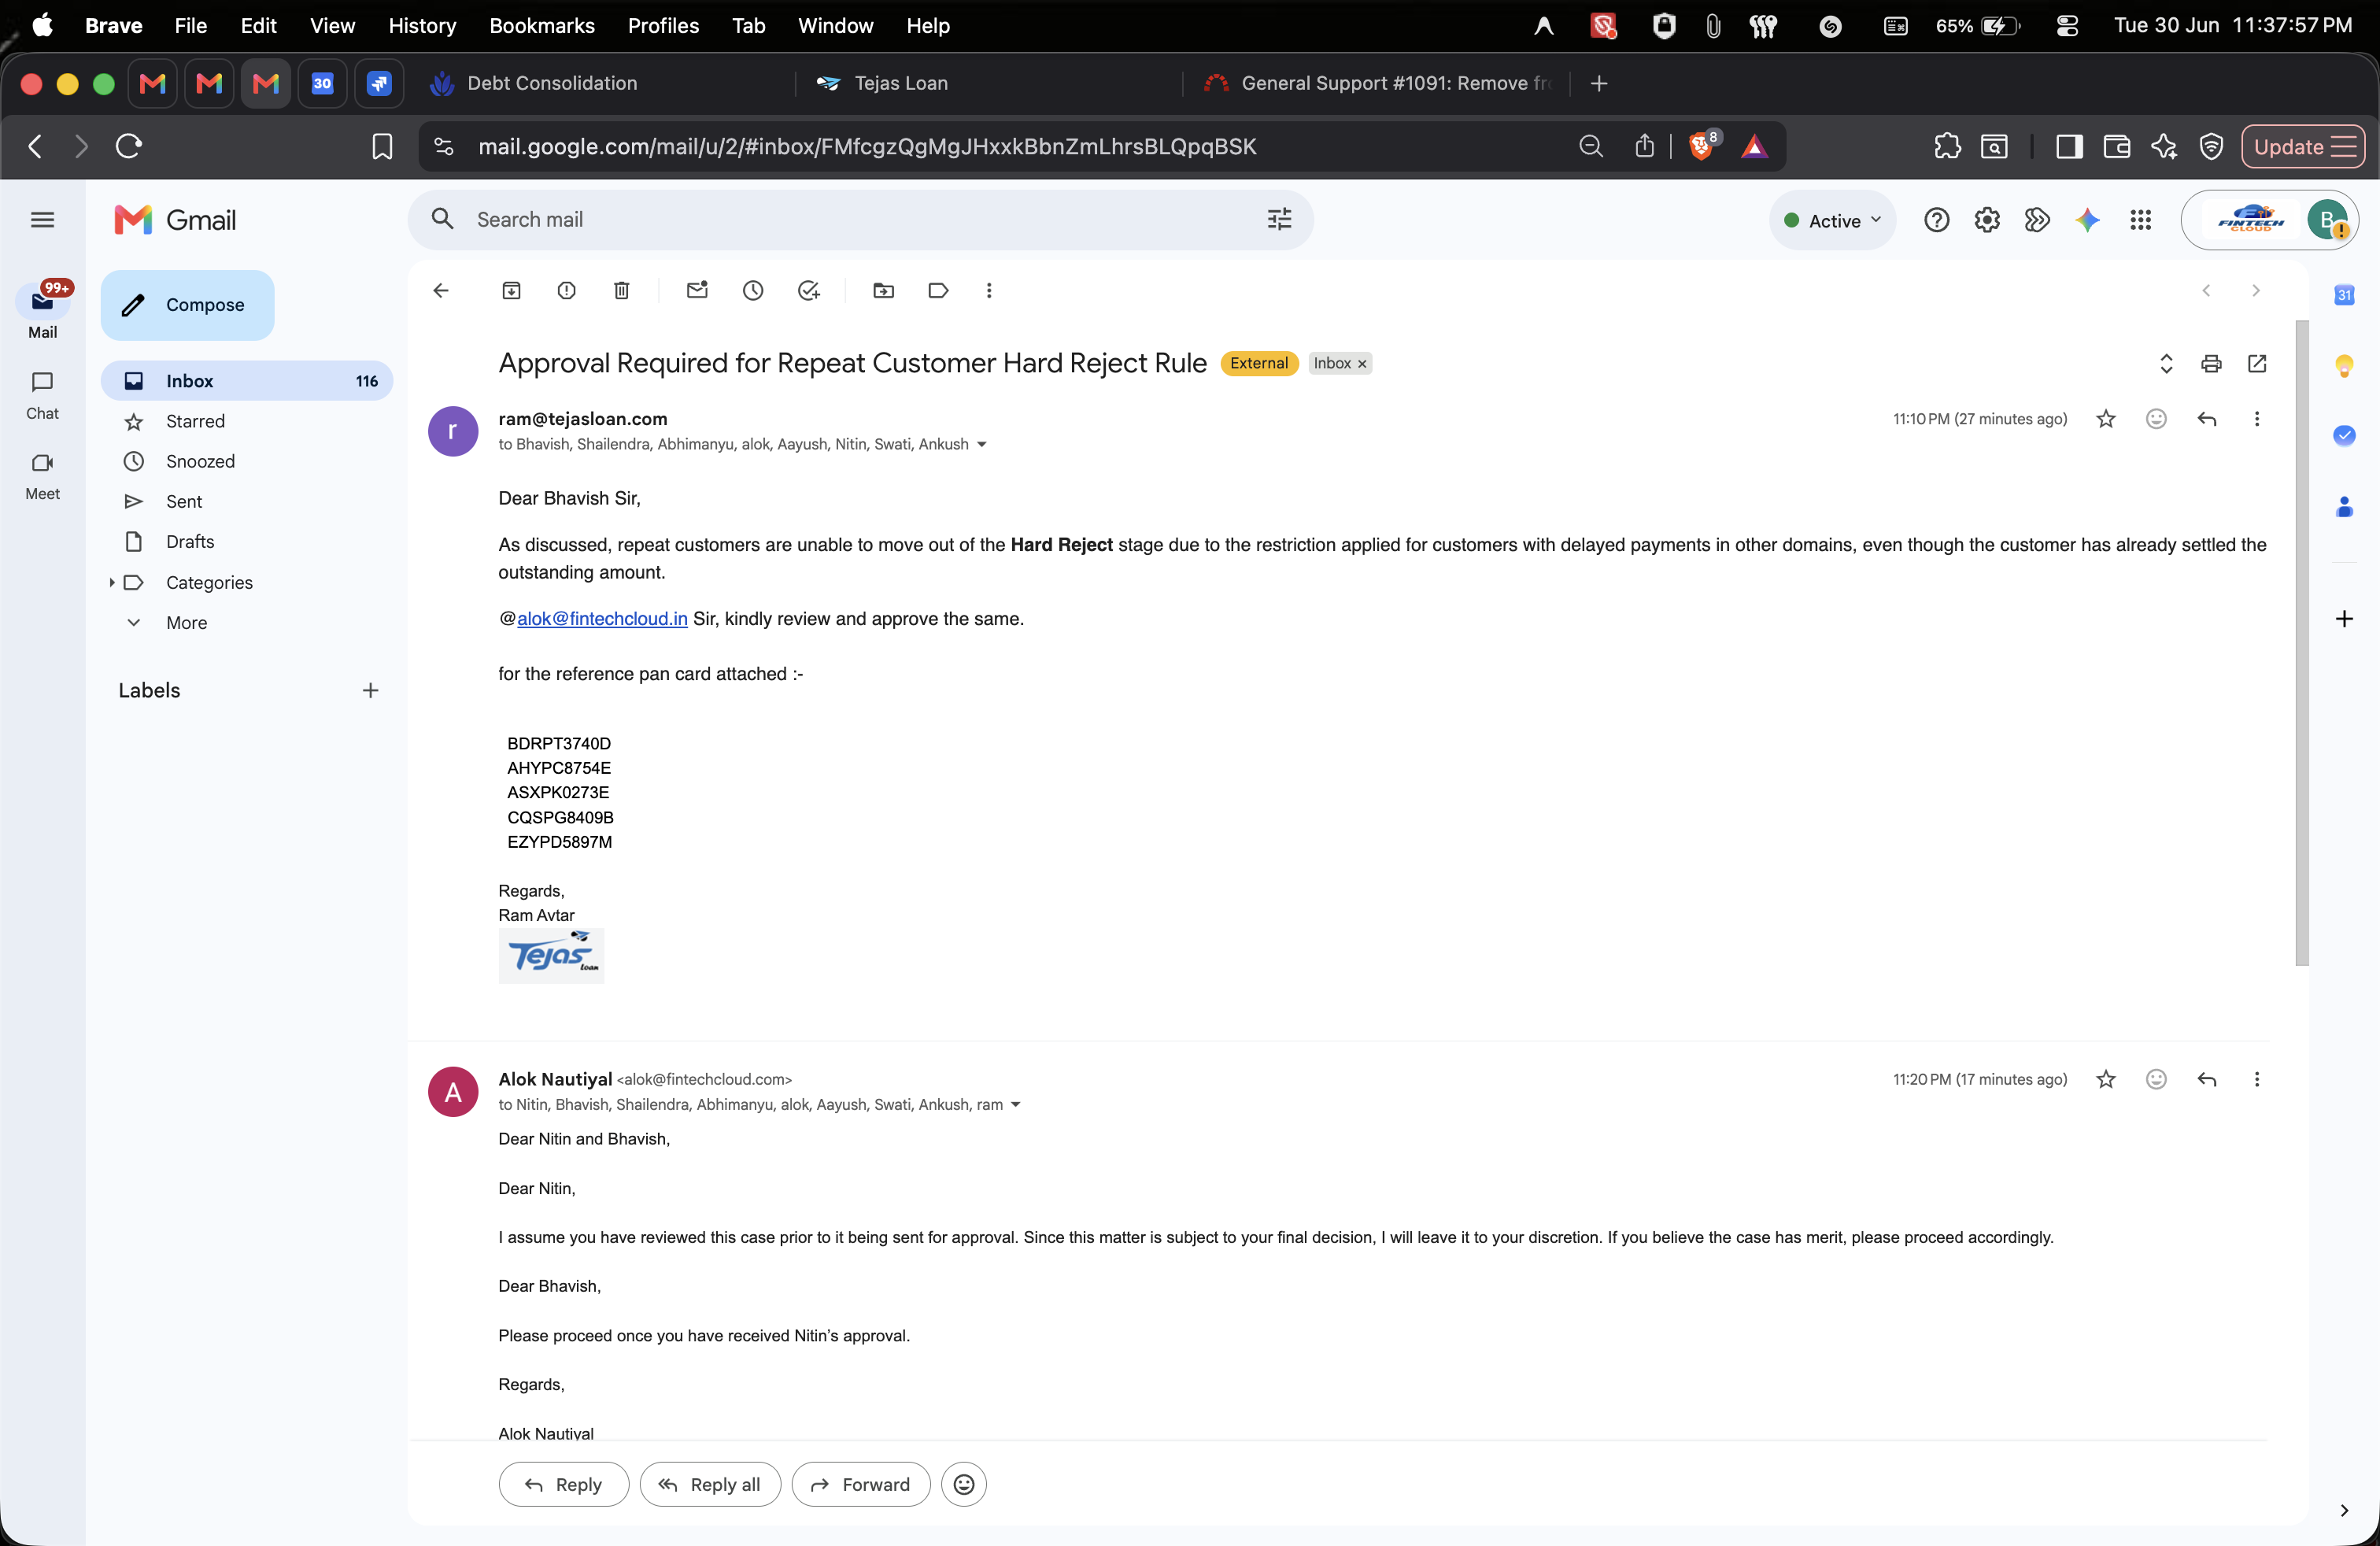
Task: Switch to Meet in the left rail
Action: (42, 476)
